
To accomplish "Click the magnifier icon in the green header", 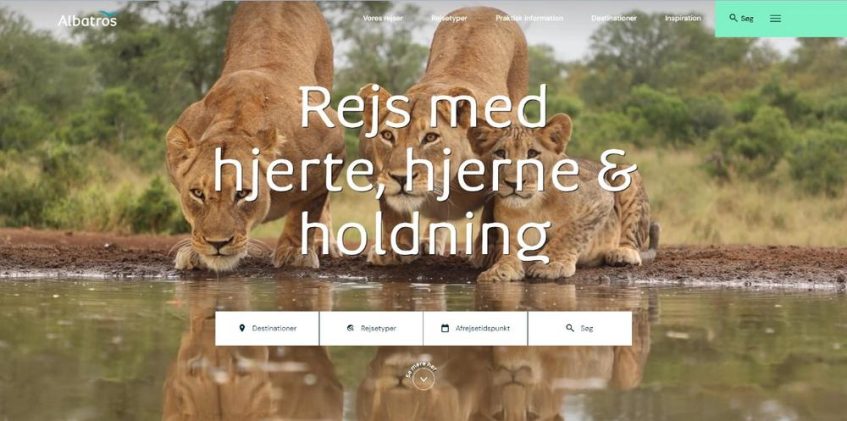I will click(x=733, y=18).
